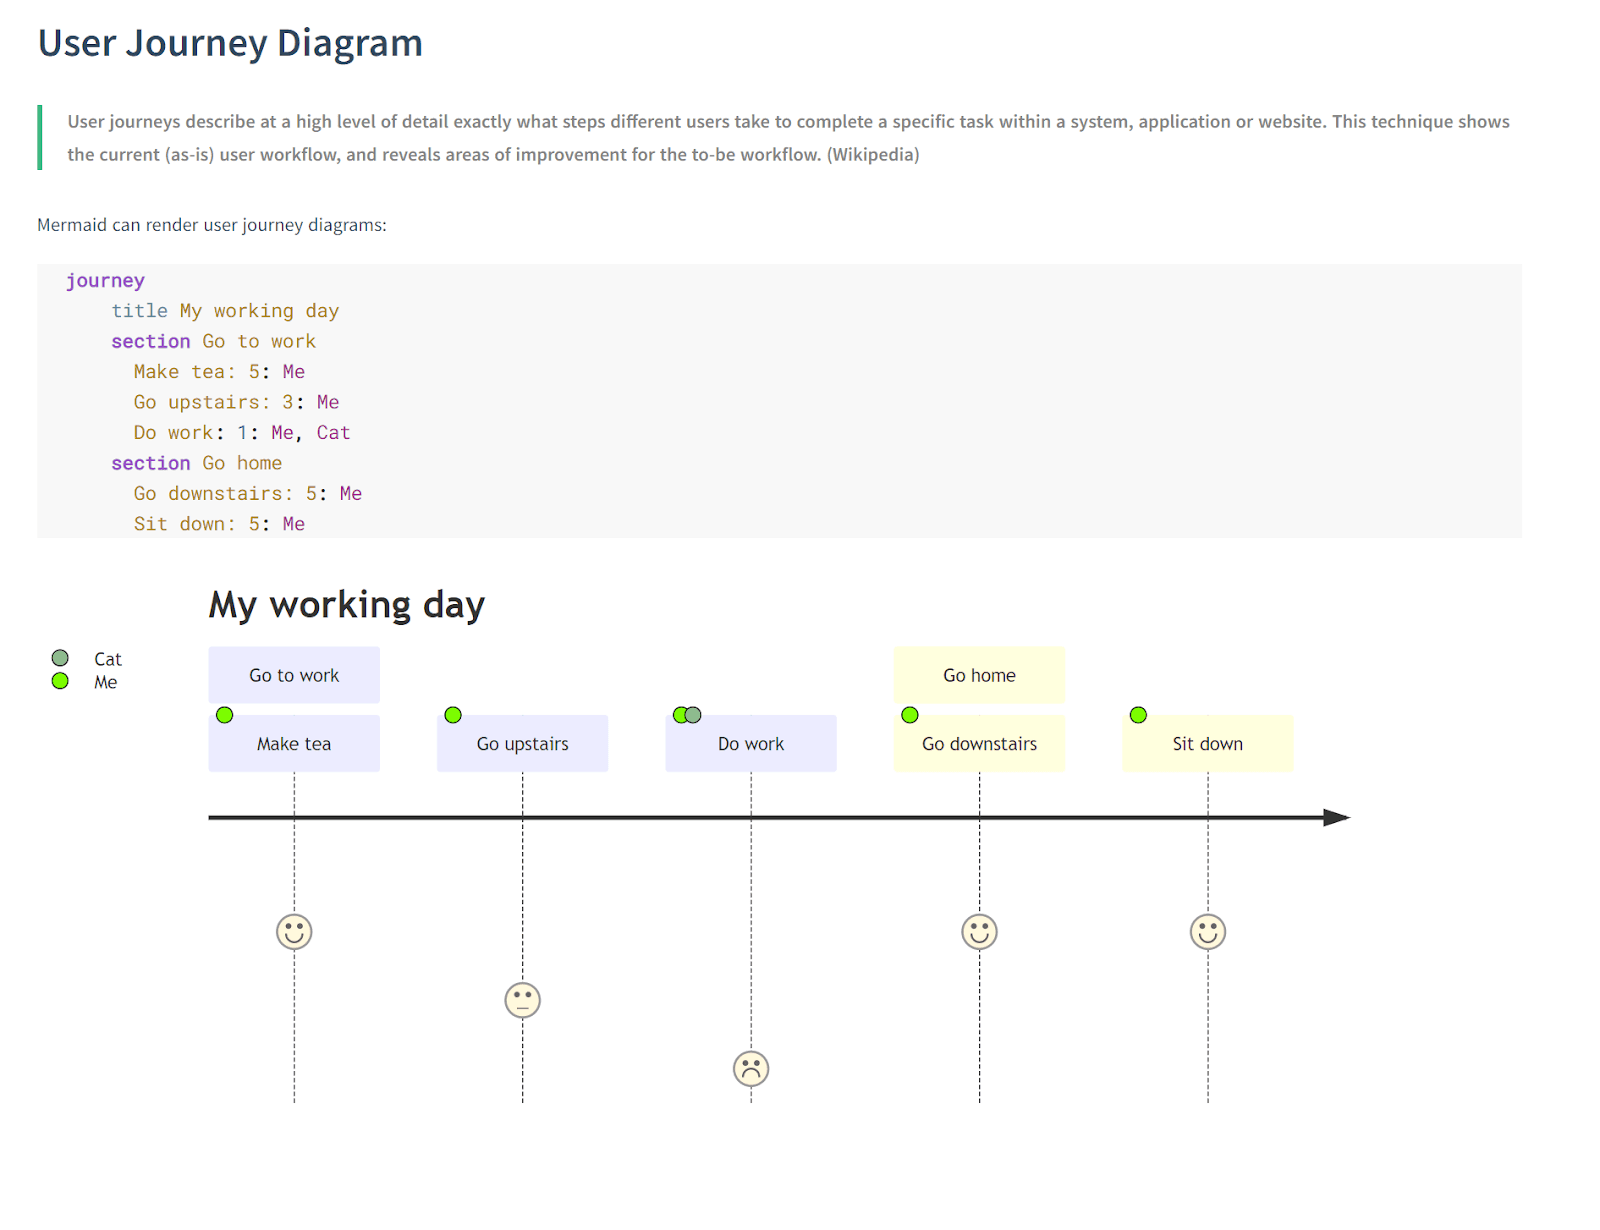The image size is (1600, 1230).
Task: Click the green dot above Go upstairs
Action: click(452, 715)
